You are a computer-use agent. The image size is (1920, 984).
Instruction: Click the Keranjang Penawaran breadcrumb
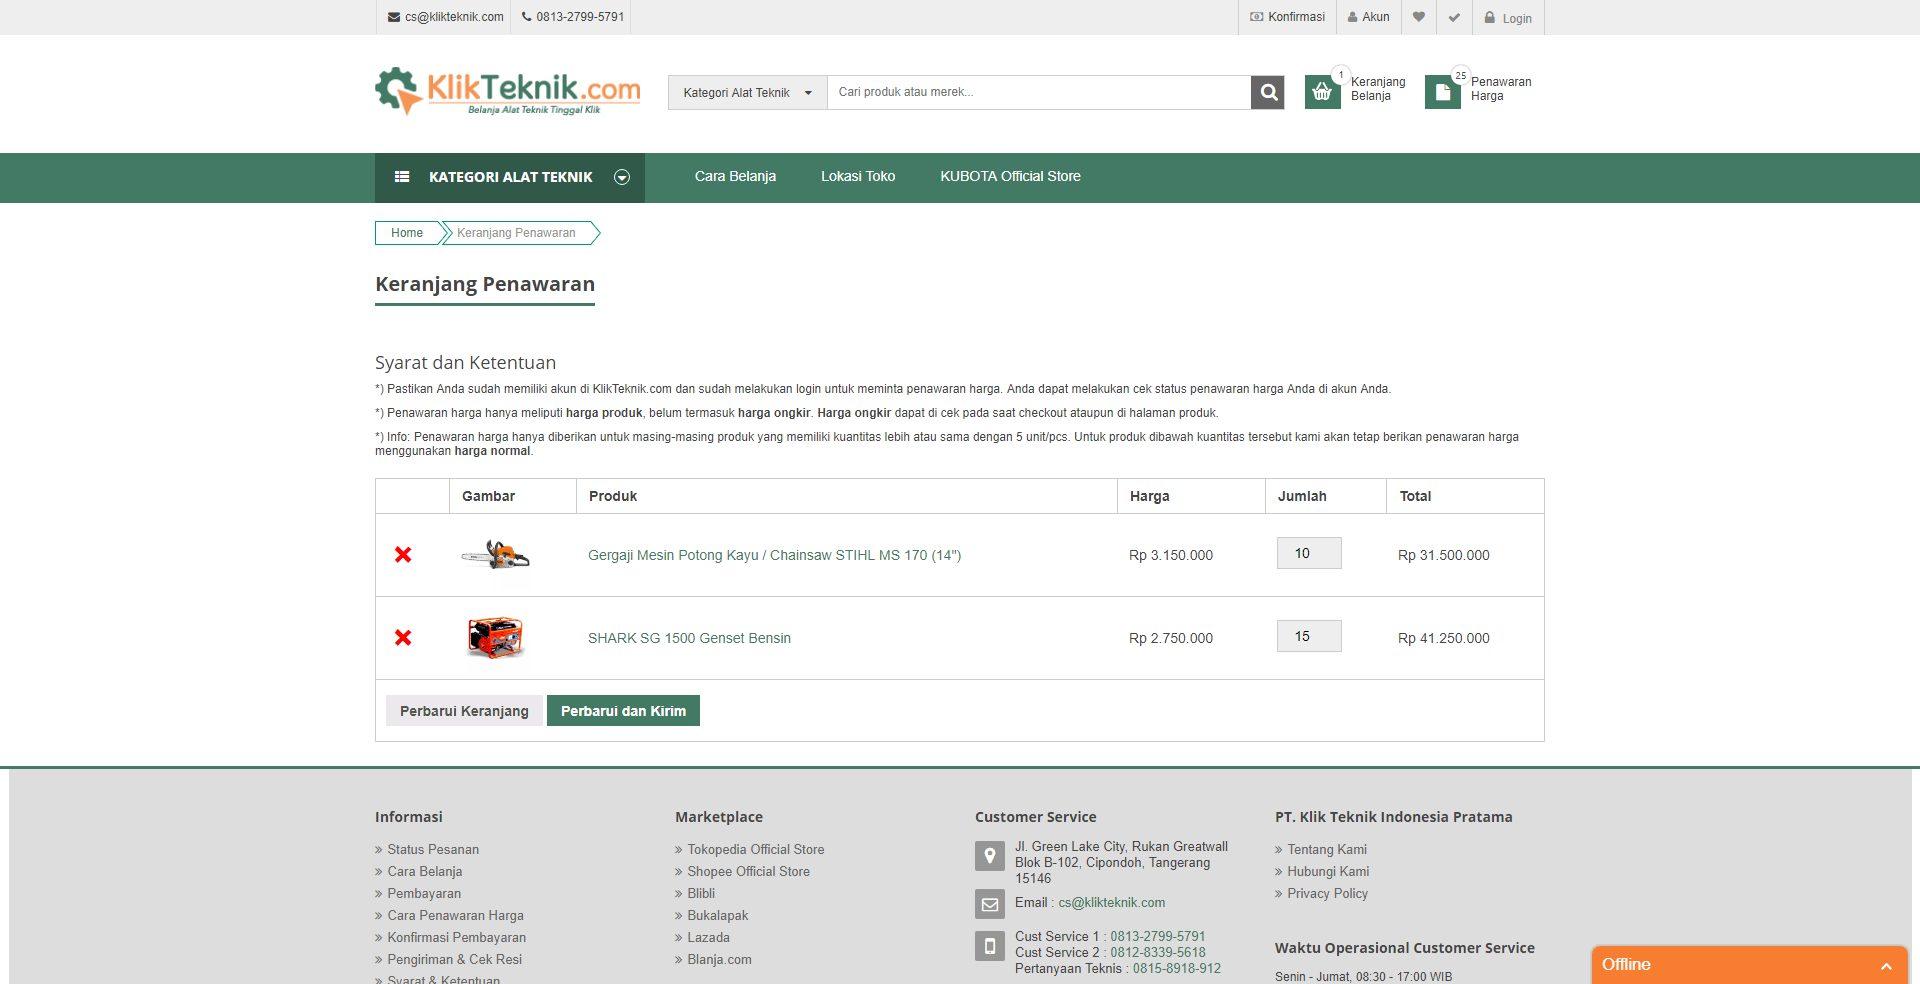click(516, 233)
